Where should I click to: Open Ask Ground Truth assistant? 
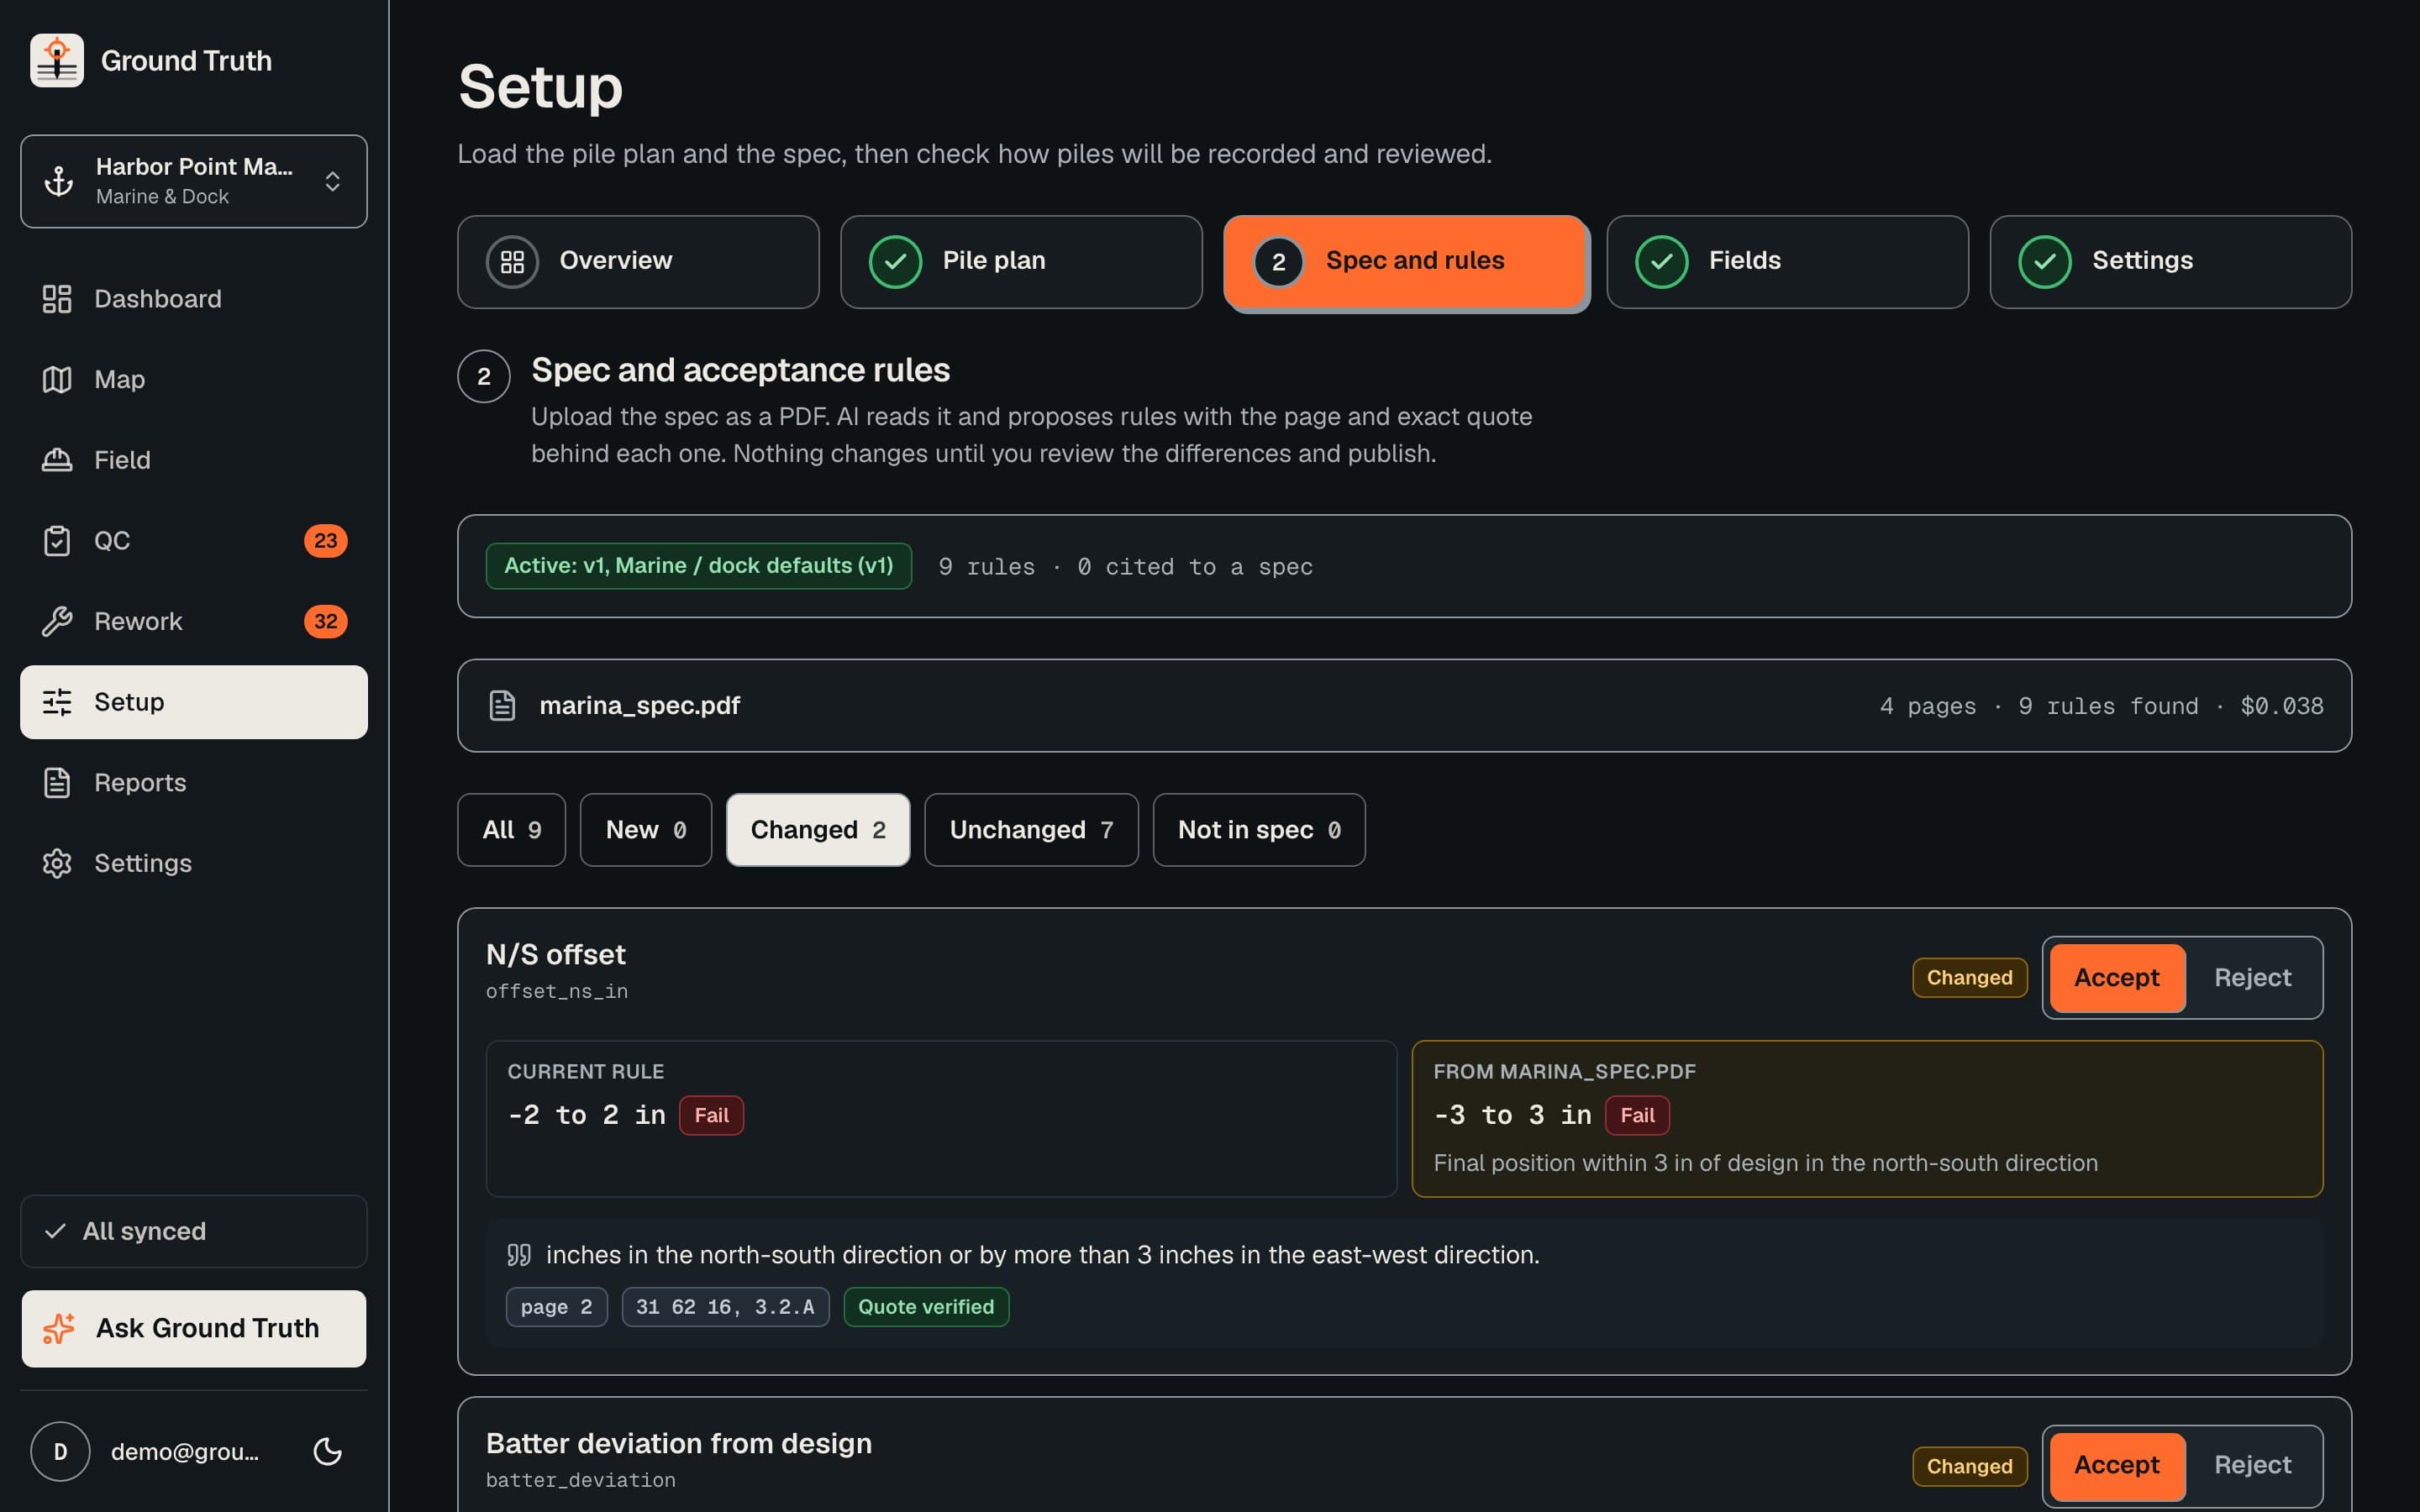pyautogui.click(x=194, y=1329)
